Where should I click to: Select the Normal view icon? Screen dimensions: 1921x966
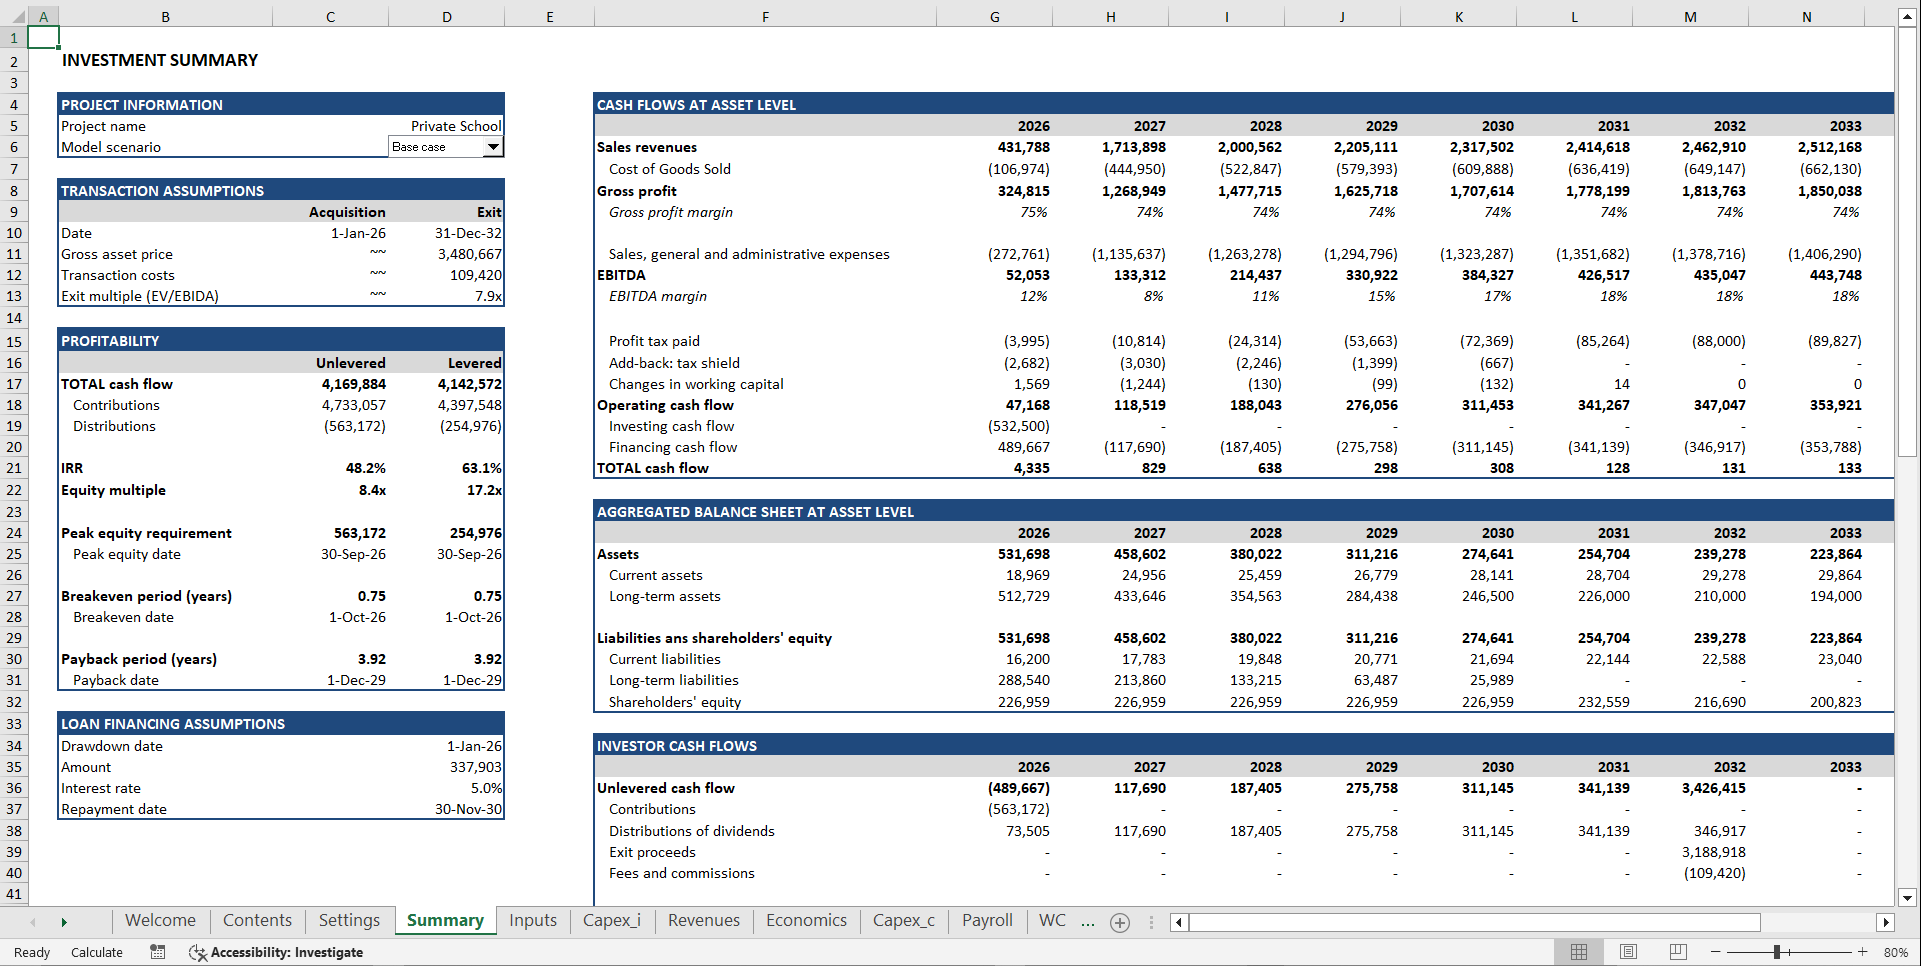click(x=1579, y=952)
